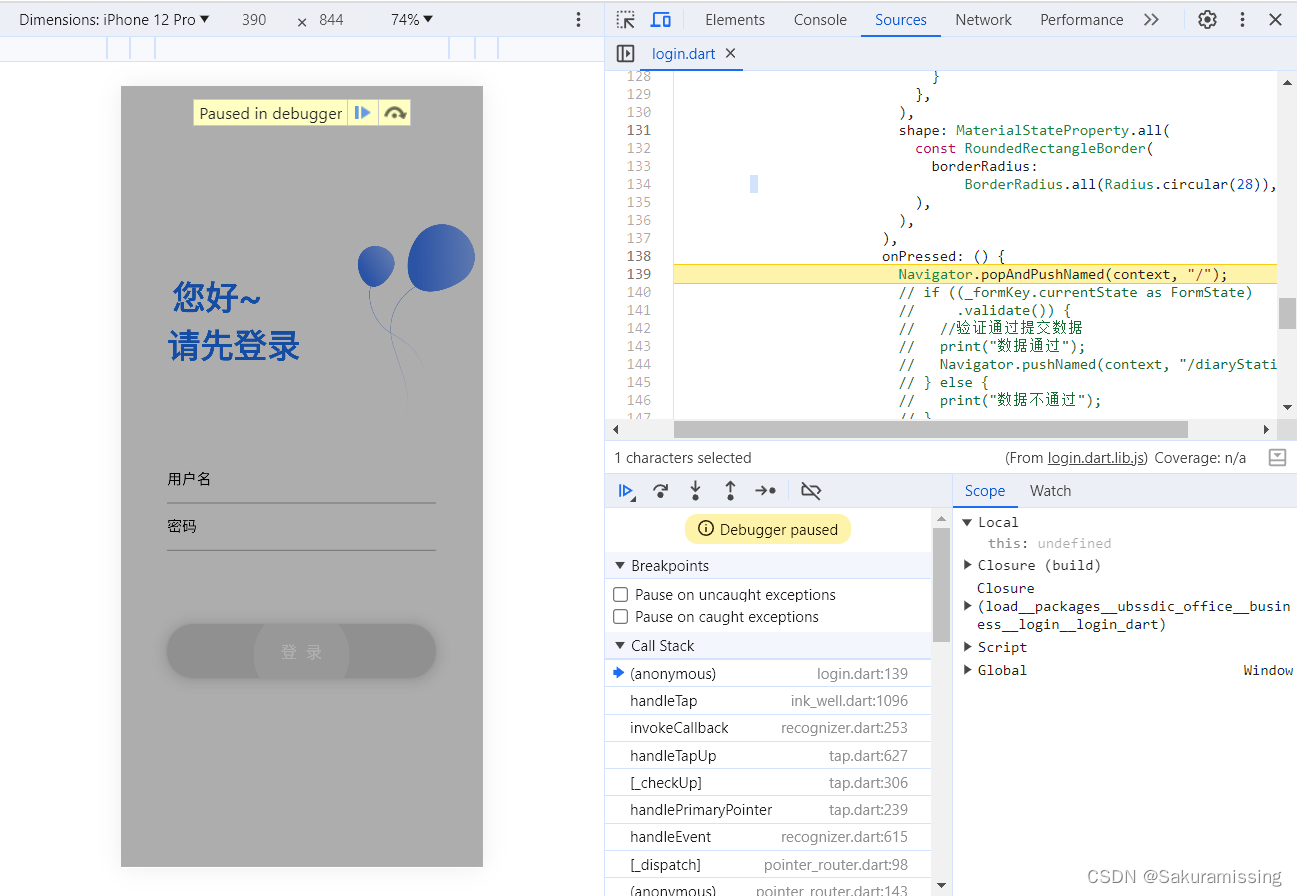Open the login.dart.lib.js source link

click(1096, 458)
